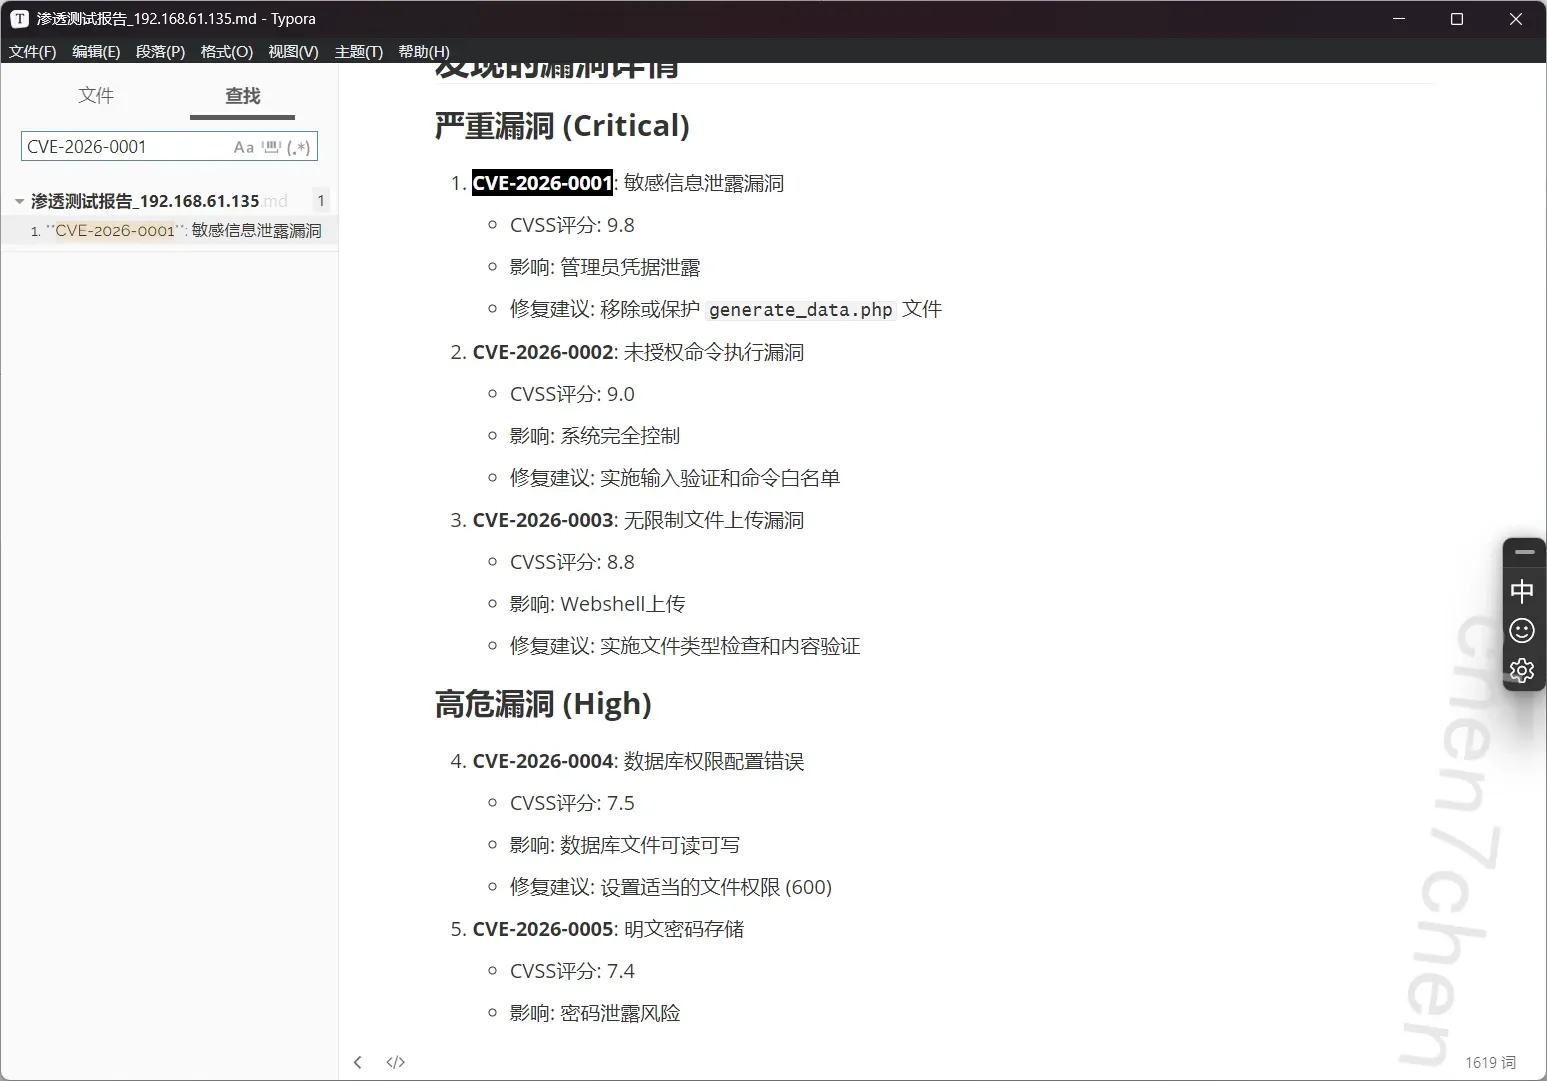
Task: Close the Typora window
Action: pyautogui.click(x=1516, y=19)
